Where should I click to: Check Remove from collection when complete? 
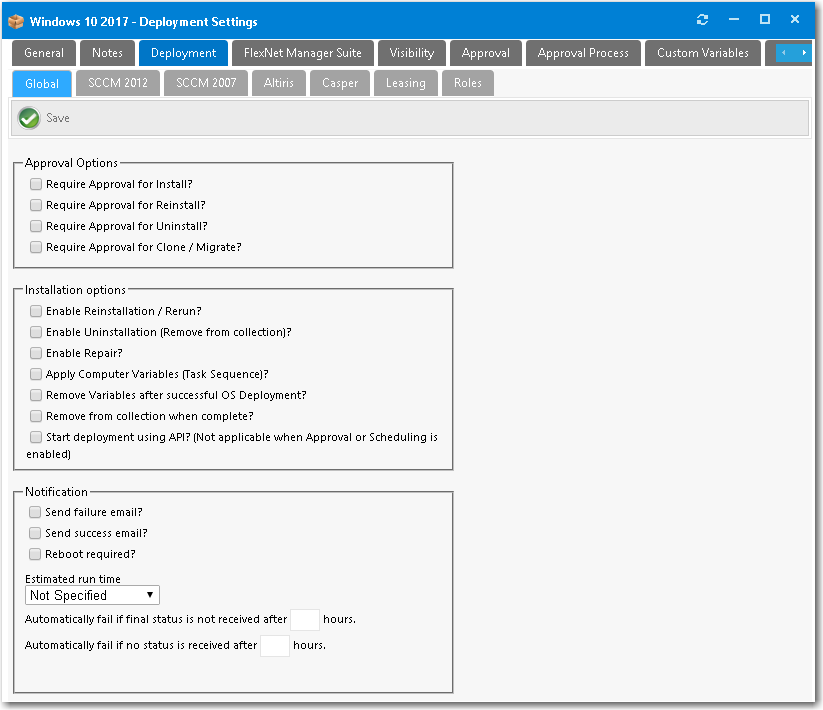(x=36, y=416)
